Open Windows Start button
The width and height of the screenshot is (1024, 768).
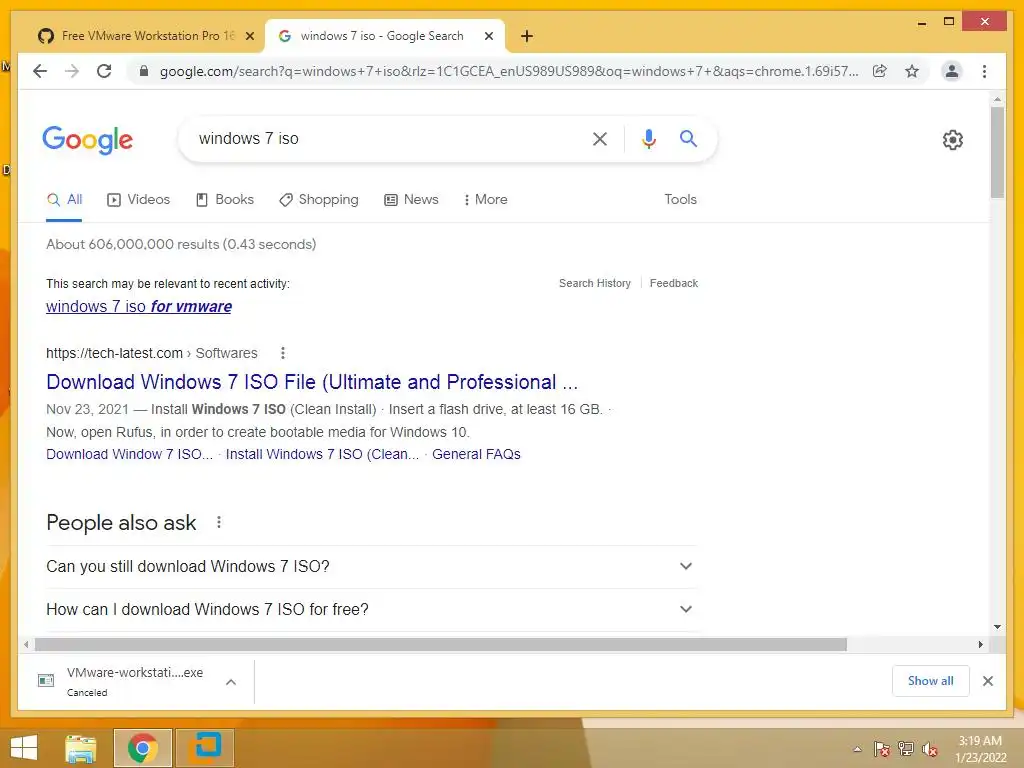coord(24,748)
